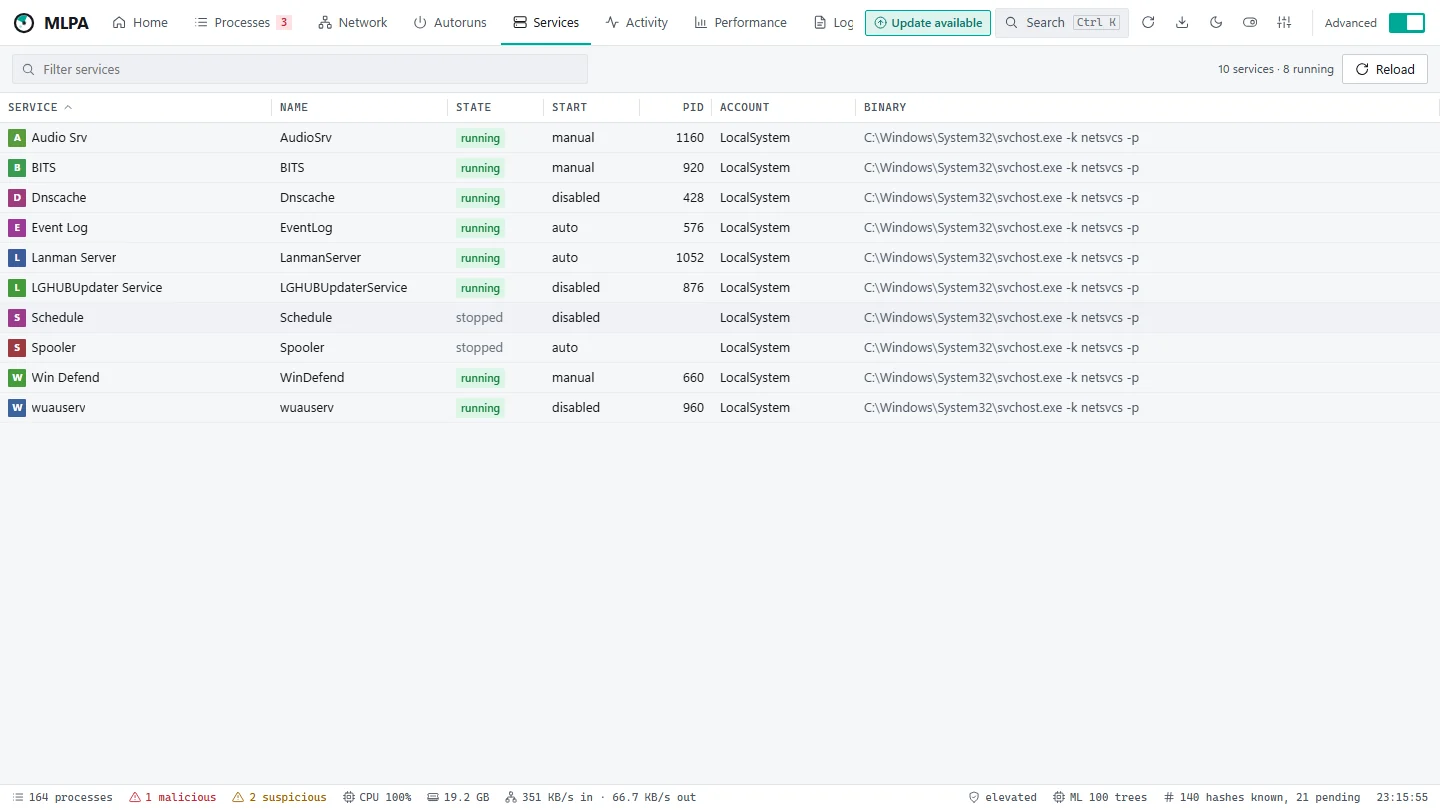Click the W icon beside wuauserv

(x=16, y=408)
